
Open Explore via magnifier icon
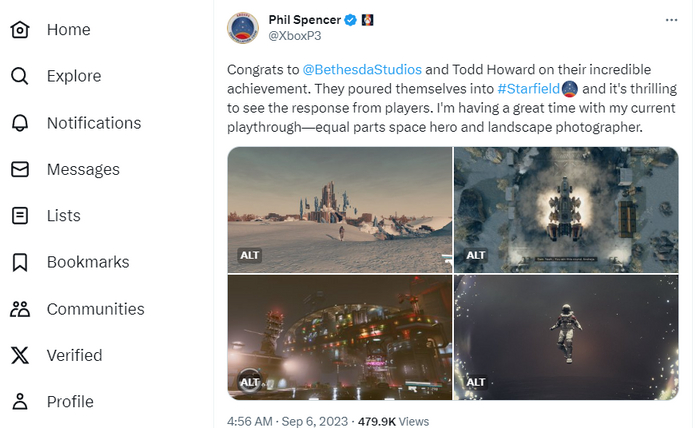click(x=19, y=76)
